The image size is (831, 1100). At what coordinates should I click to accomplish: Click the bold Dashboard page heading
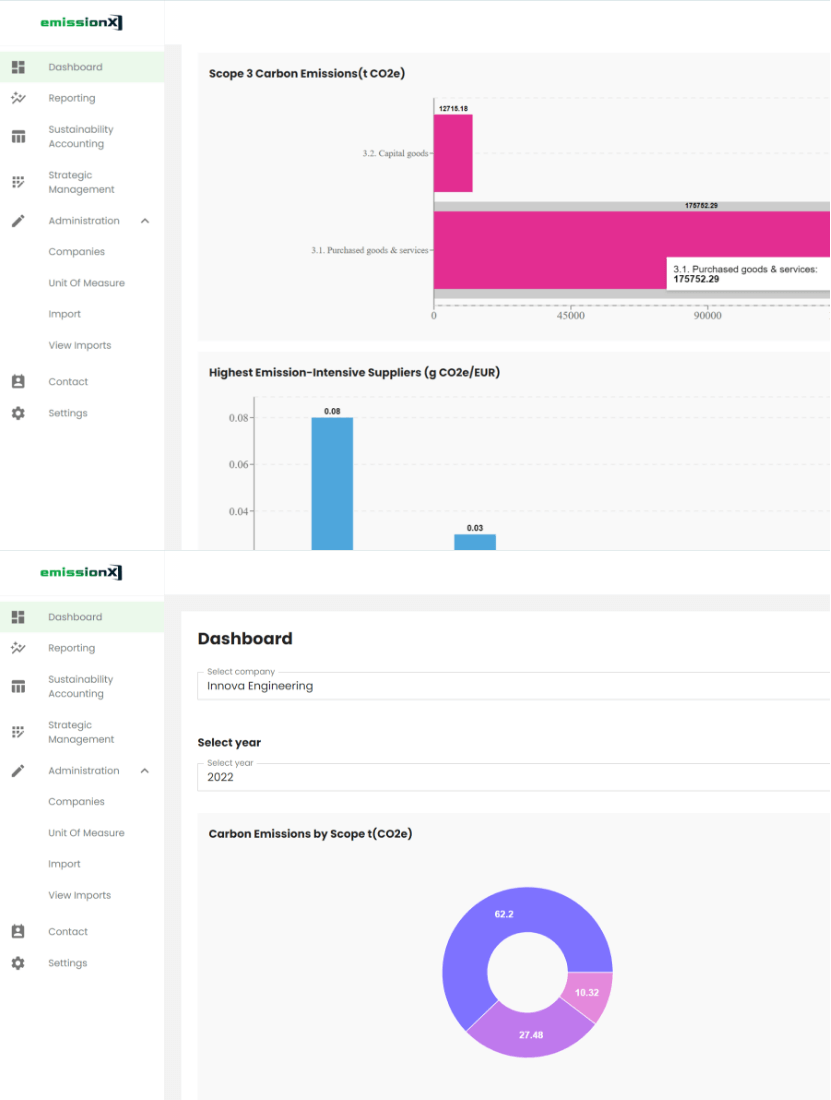[x=245, y=639]
